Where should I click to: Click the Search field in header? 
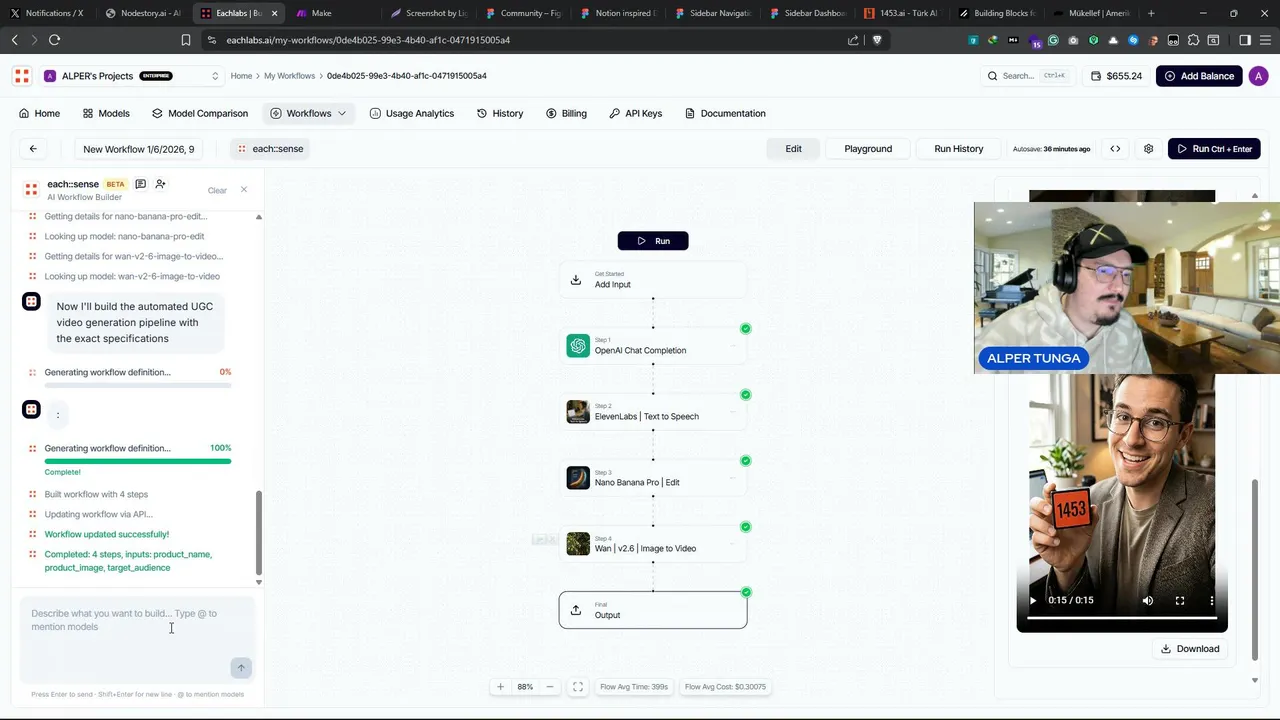[x=1027, y=76]
